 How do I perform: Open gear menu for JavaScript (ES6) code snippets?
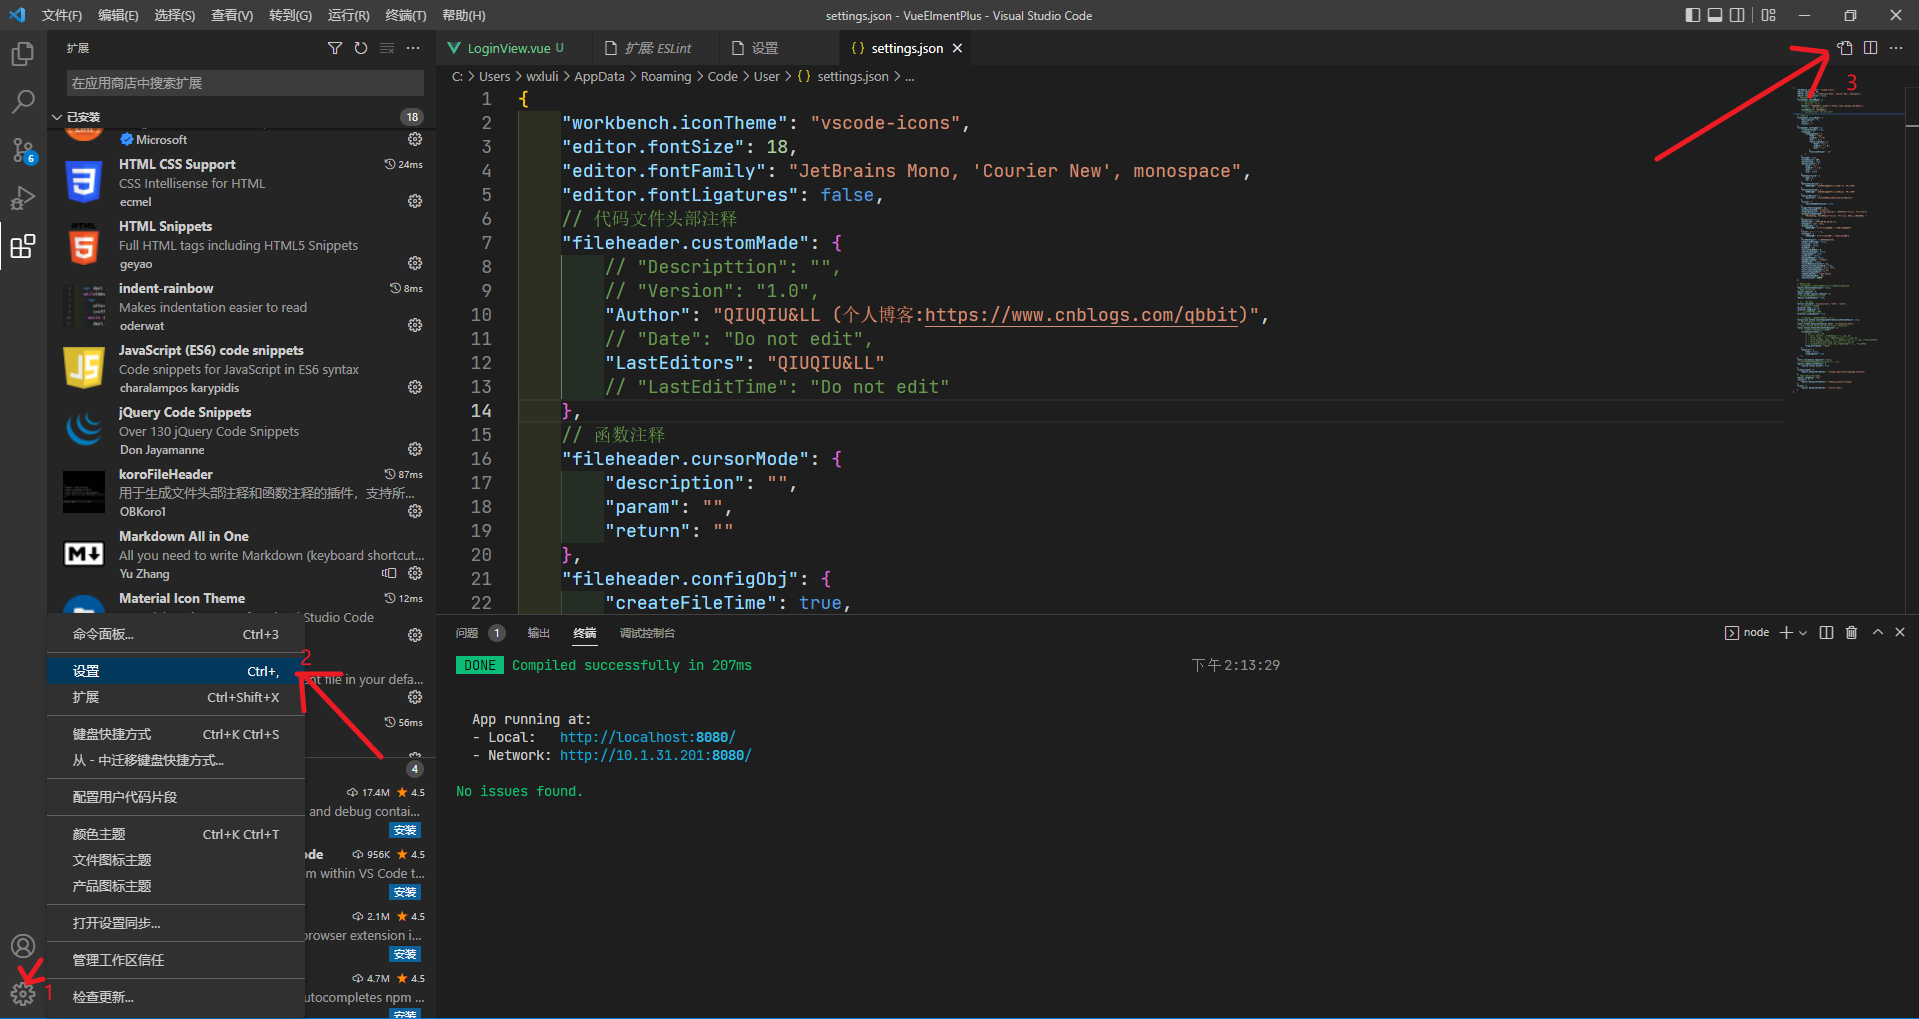pyautogui.click(x=415, y=387)
